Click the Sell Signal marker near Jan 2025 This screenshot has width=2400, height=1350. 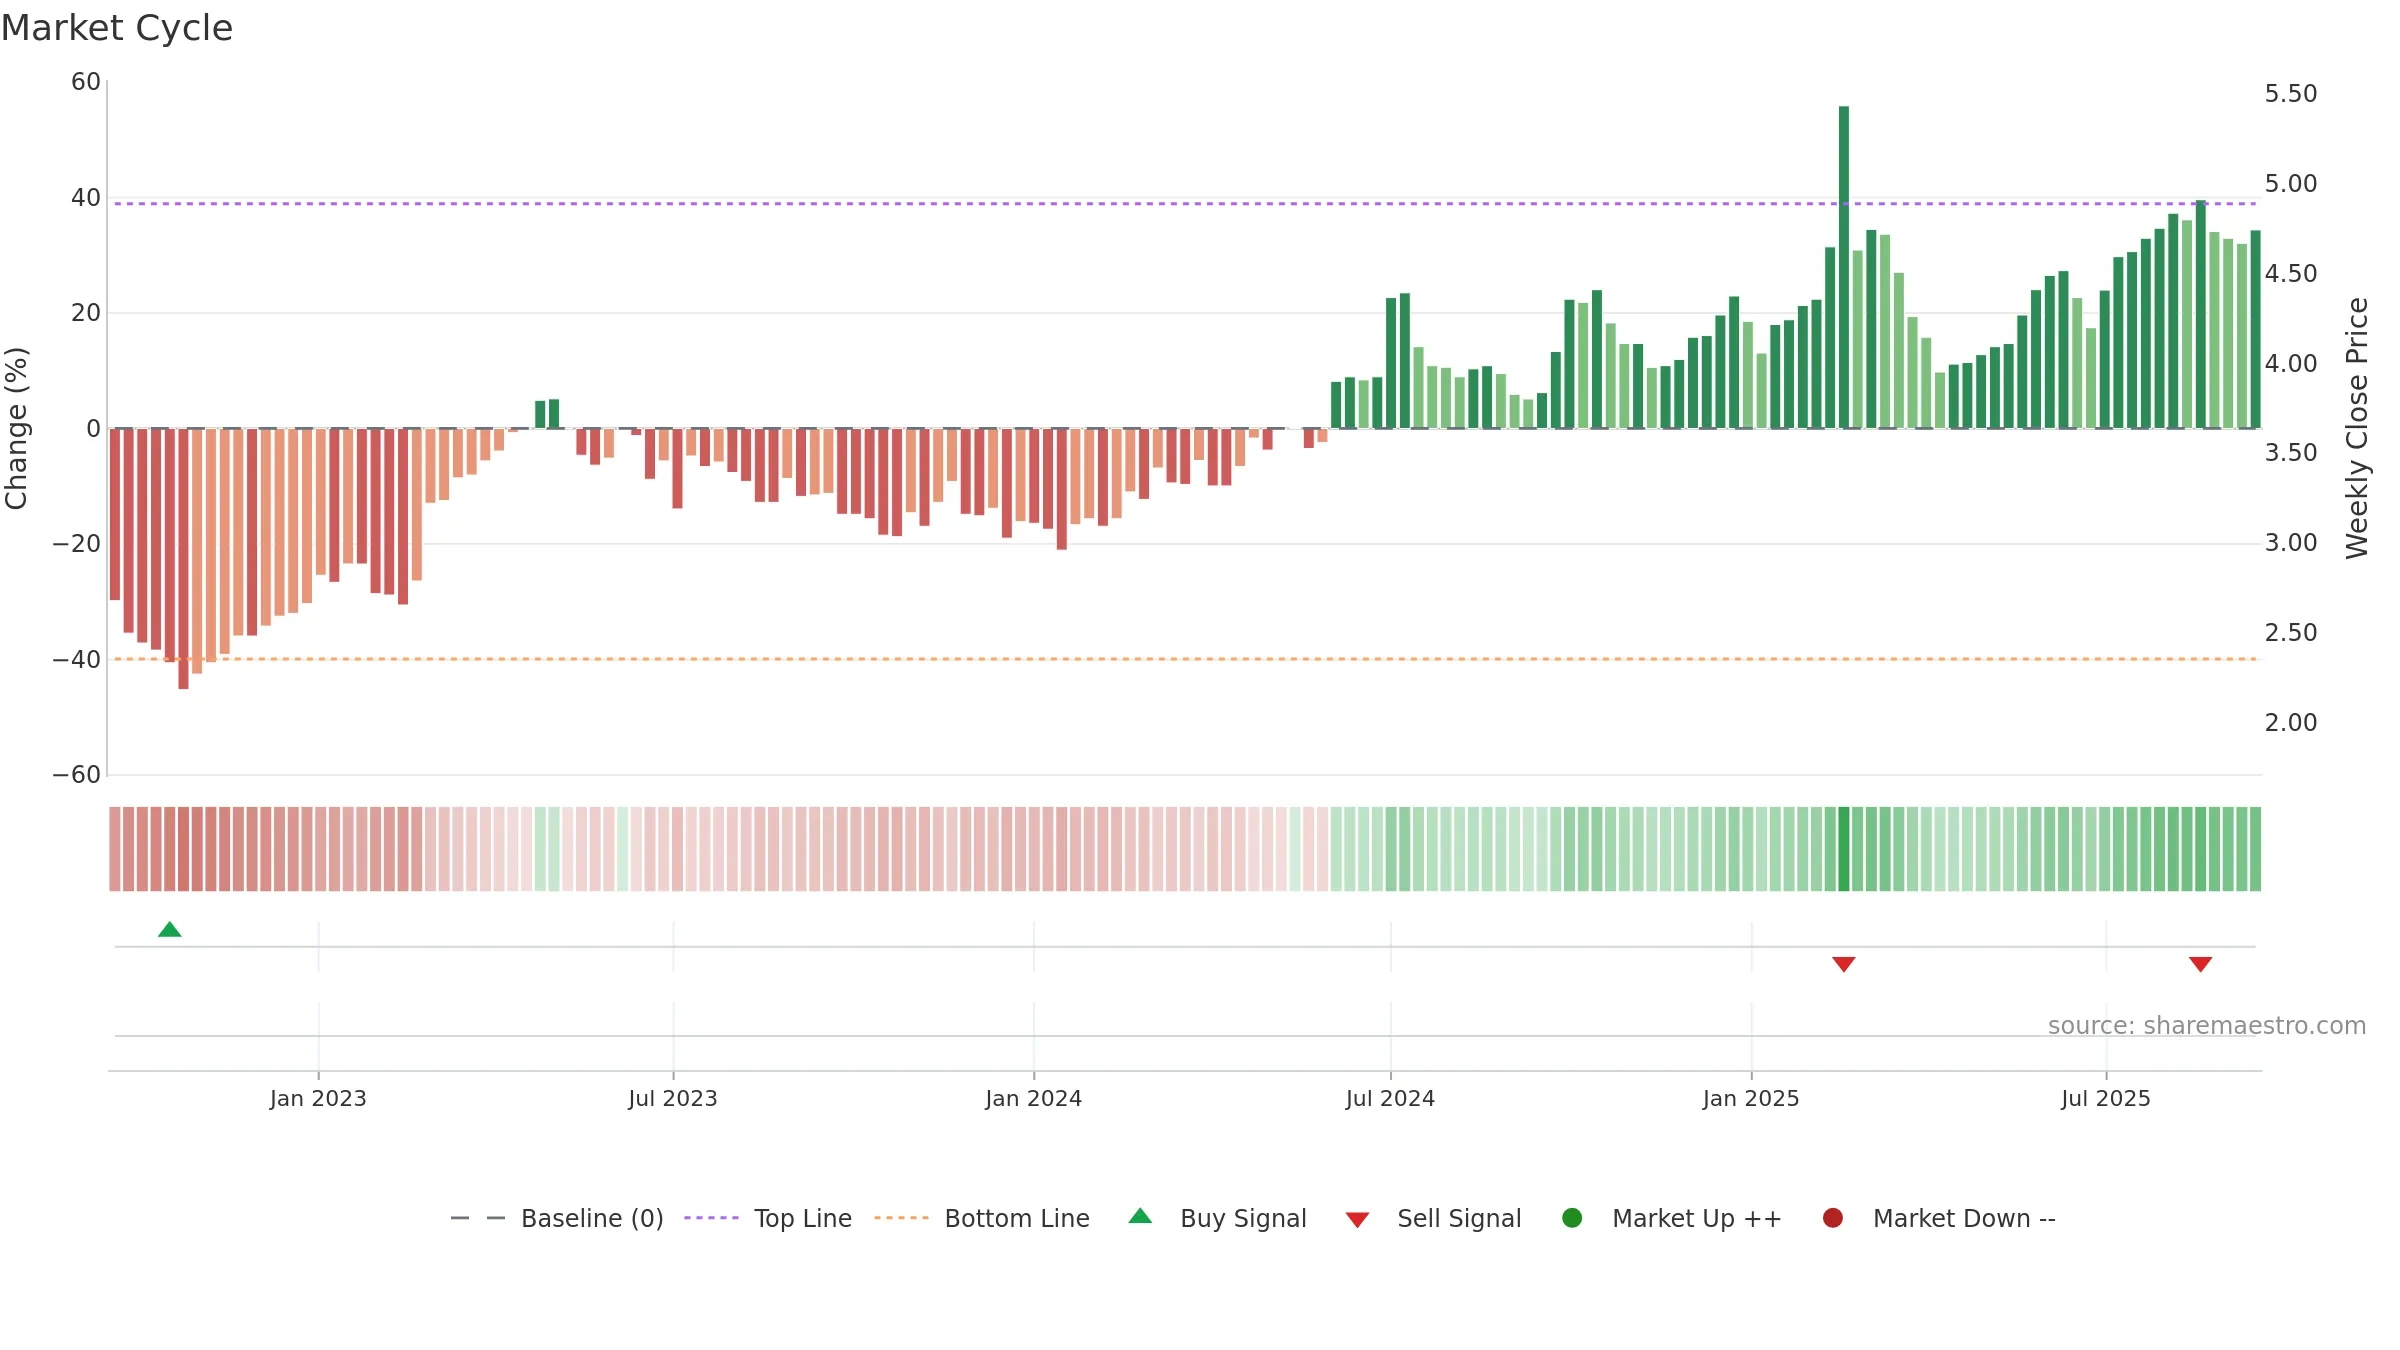coord(1844,964)
